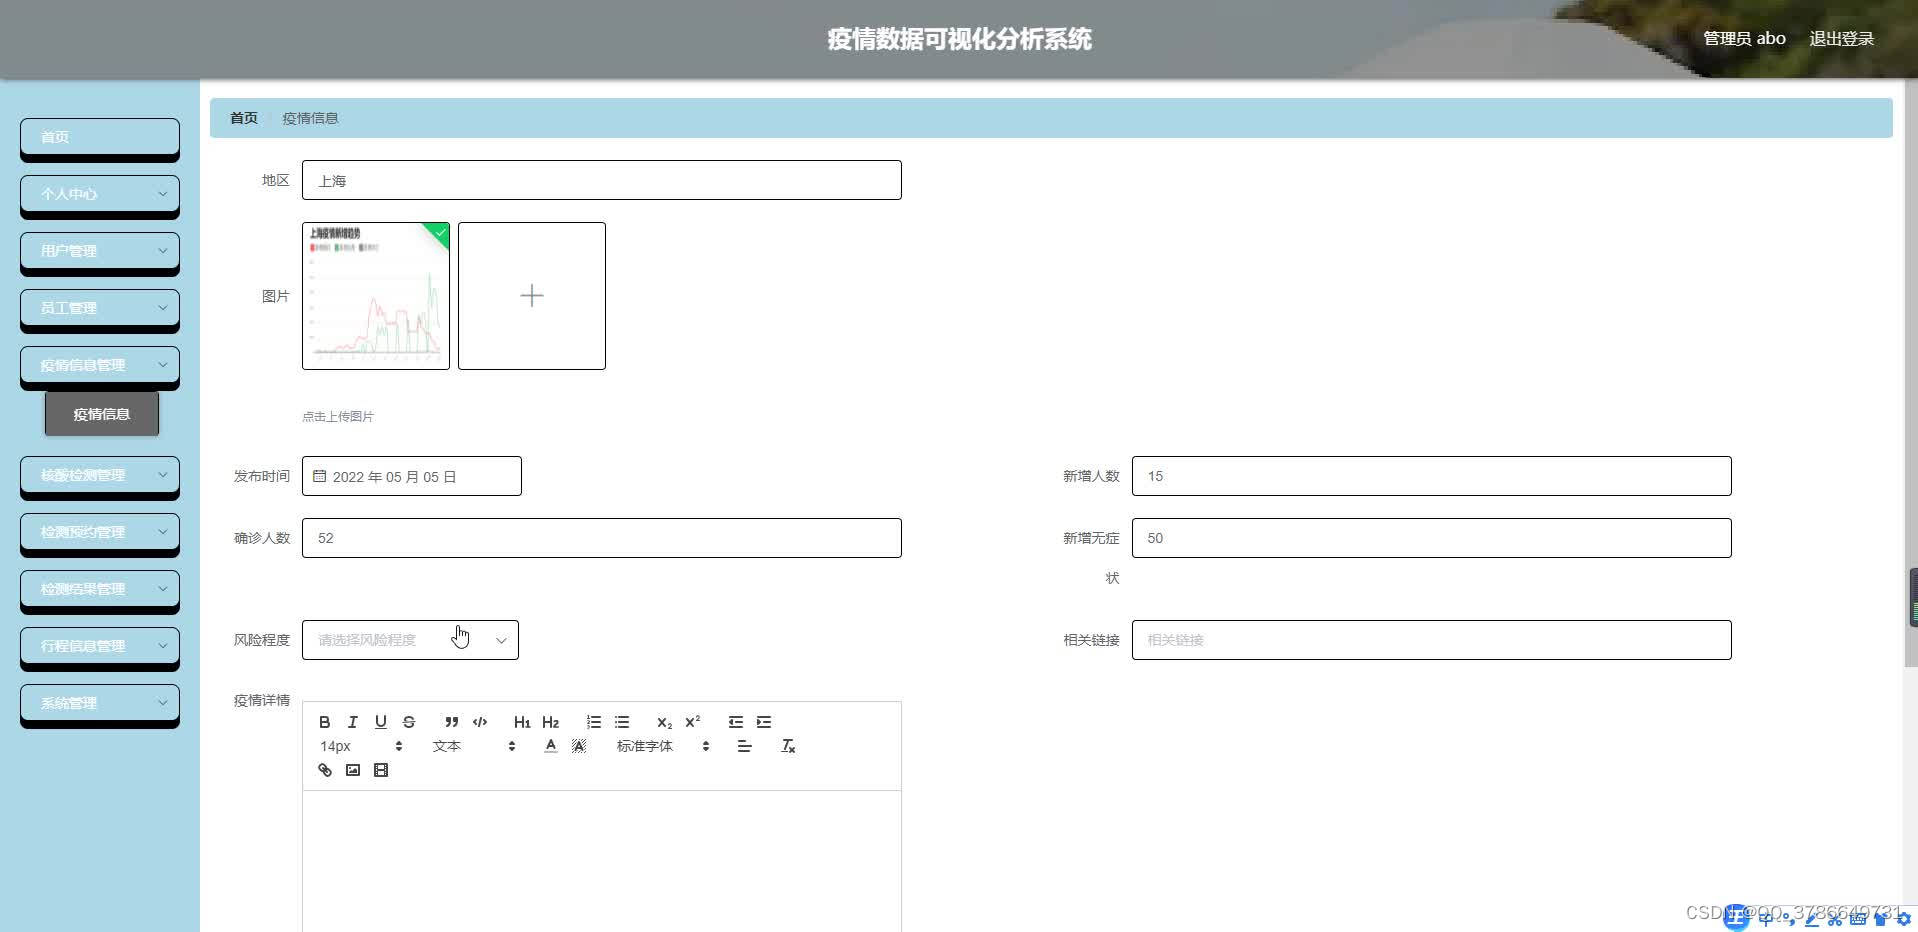Insert a hyperlink in editor
1918x932 pixels.
[324, 770]
